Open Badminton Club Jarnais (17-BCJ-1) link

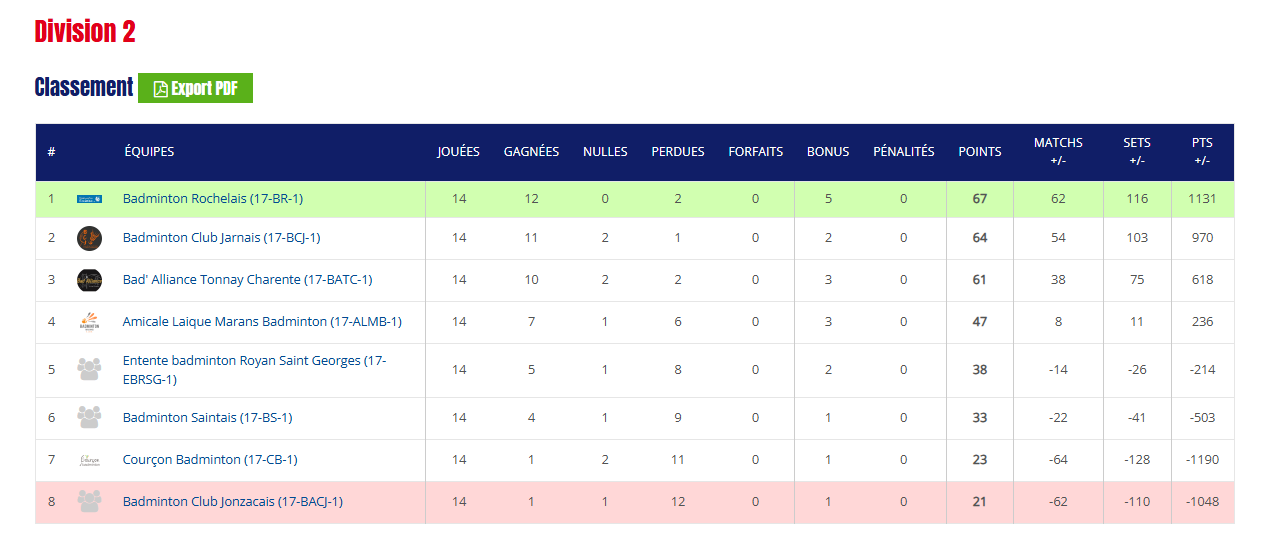pos(221,238)
